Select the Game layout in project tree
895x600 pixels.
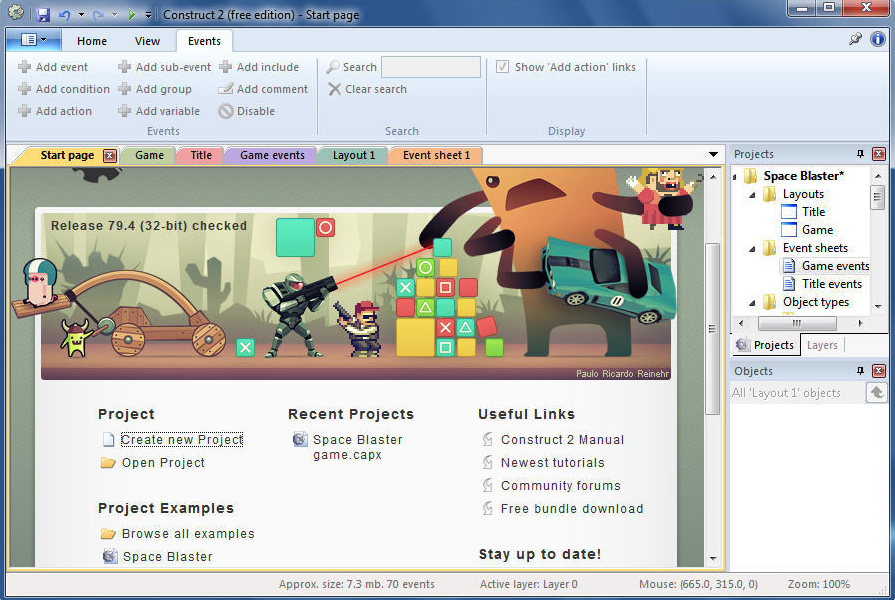[x=817, y=230]
